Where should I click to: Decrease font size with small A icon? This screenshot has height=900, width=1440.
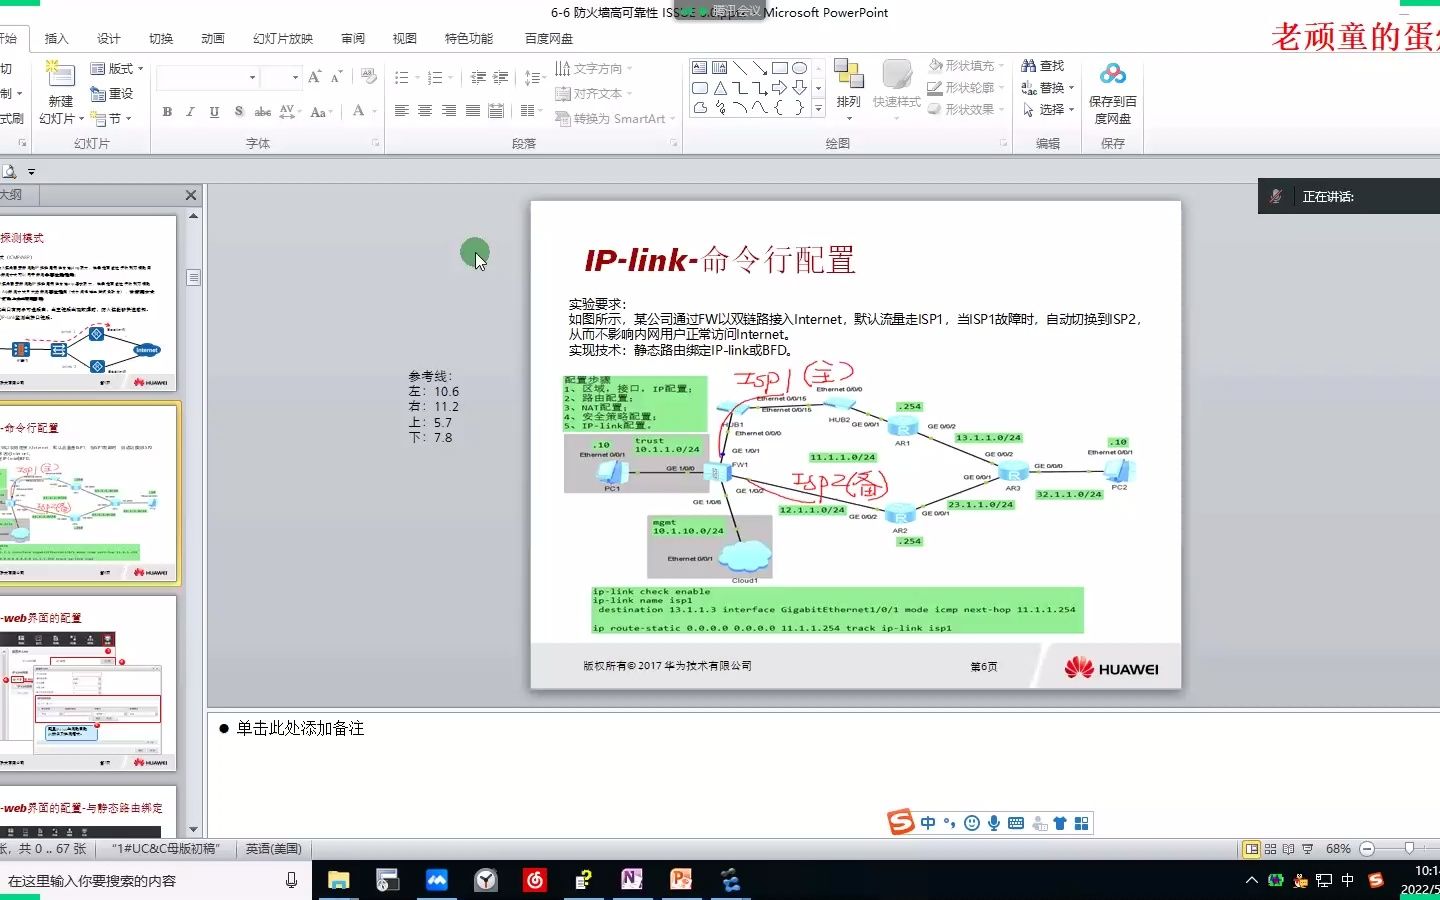tap(336, 77)
